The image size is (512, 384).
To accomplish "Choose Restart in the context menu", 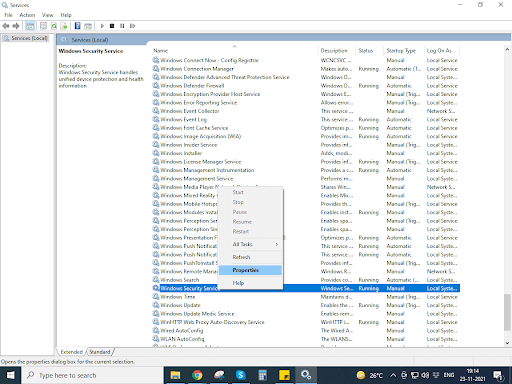I will [x=250, y=231].
